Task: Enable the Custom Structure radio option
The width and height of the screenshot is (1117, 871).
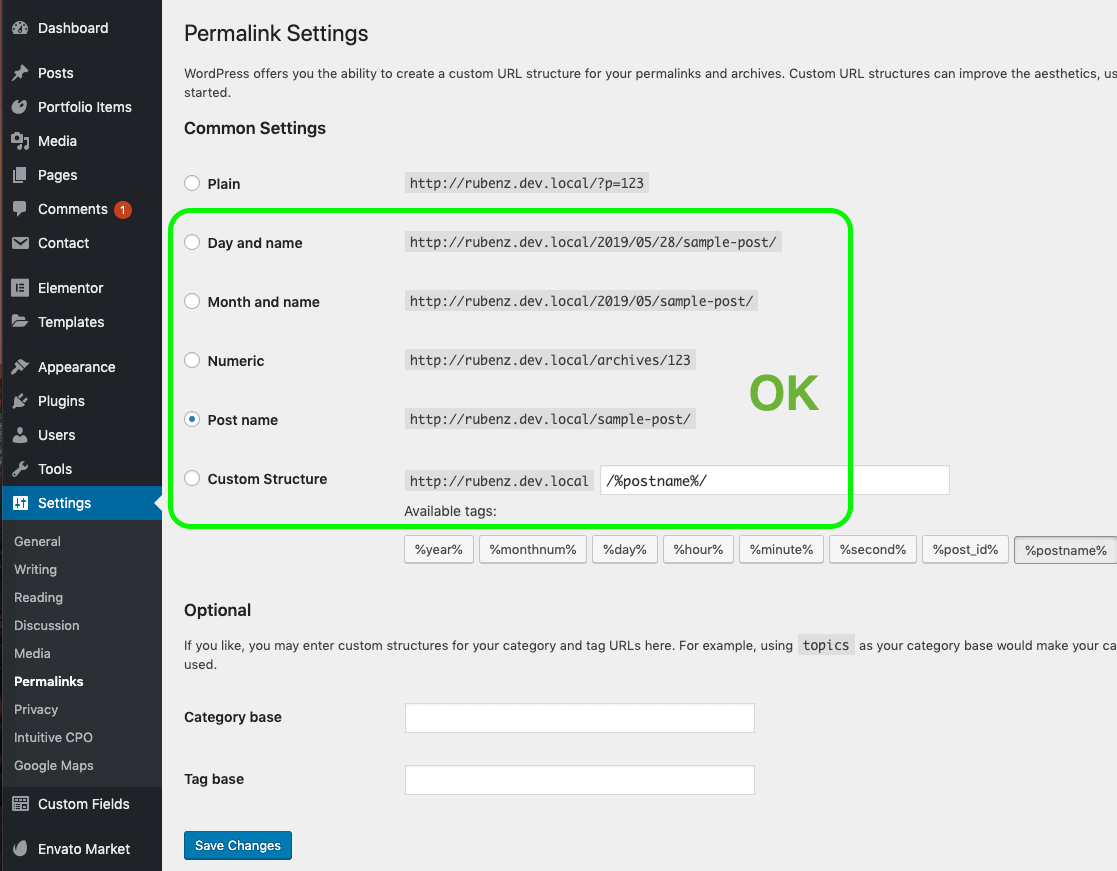Action: [192, 479]
